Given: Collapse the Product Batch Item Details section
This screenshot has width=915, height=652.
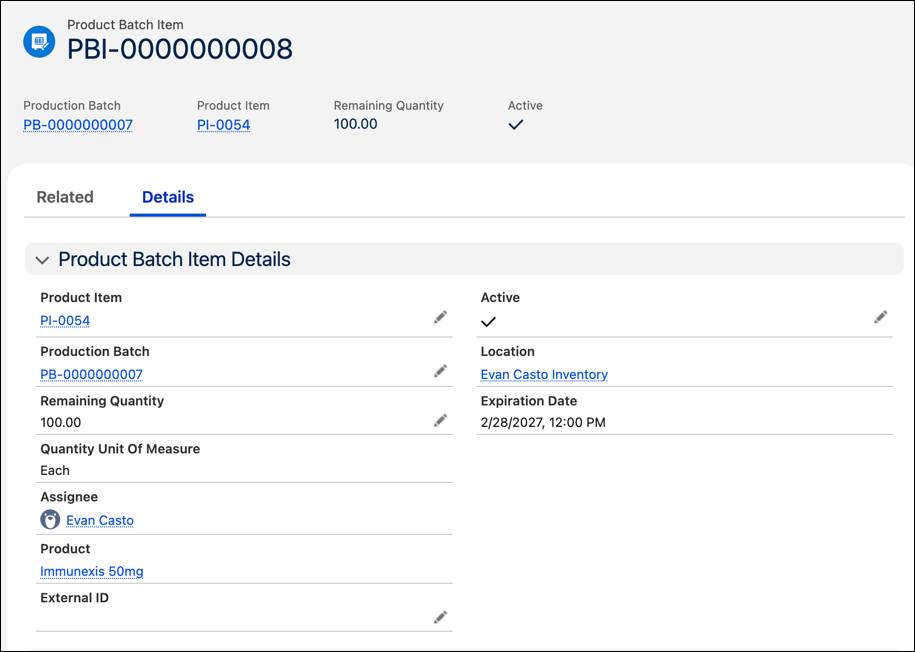Looking at the screenshot, I should tap(42, 260).
